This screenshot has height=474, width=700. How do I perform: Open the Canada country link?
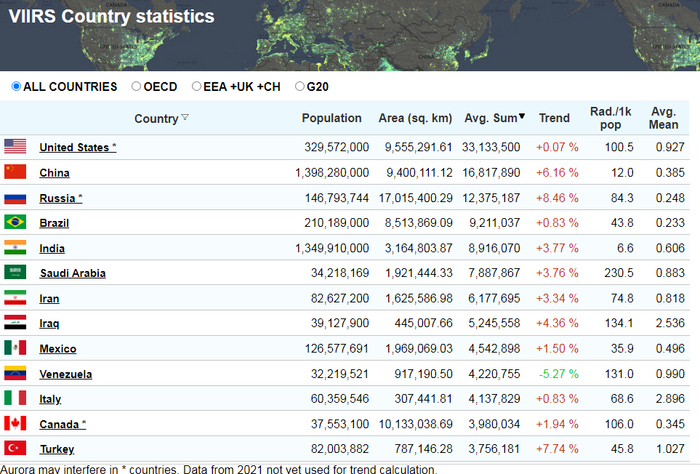click(x=62, y=424)
